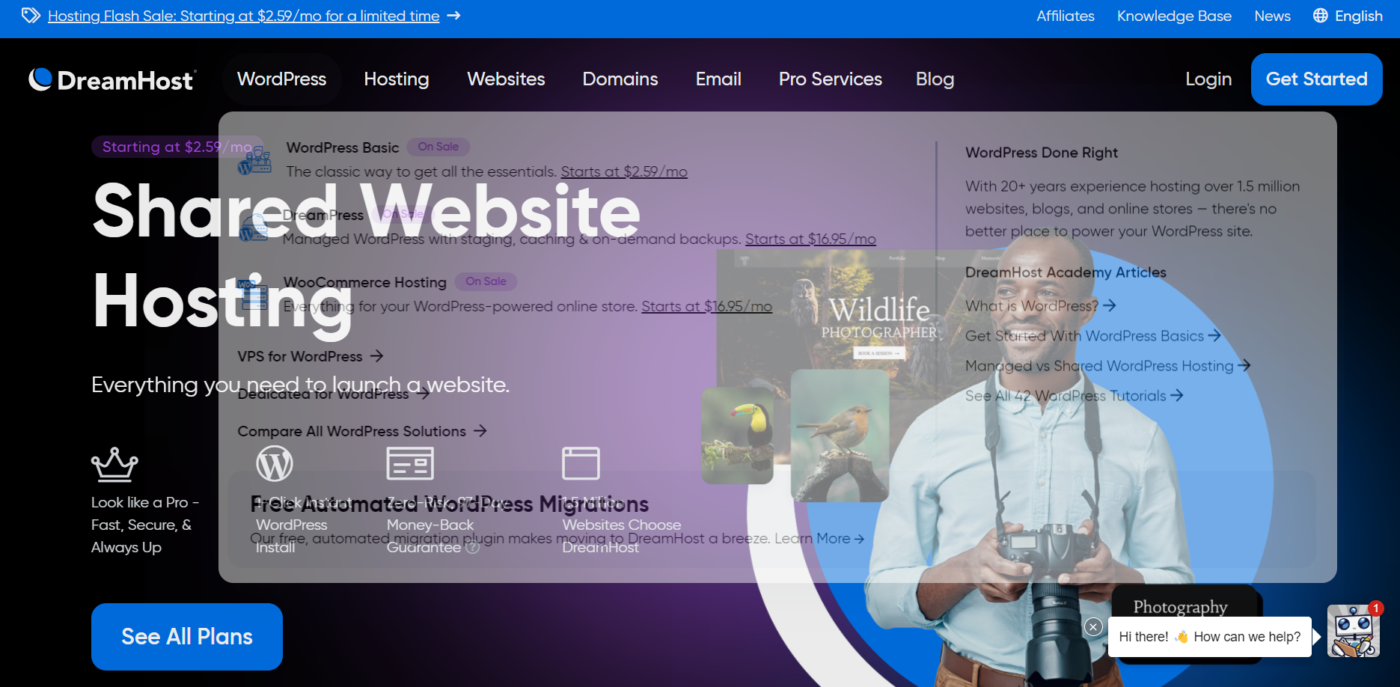
Task: Select the WordPress nav menu
Action: click(282, 79)
